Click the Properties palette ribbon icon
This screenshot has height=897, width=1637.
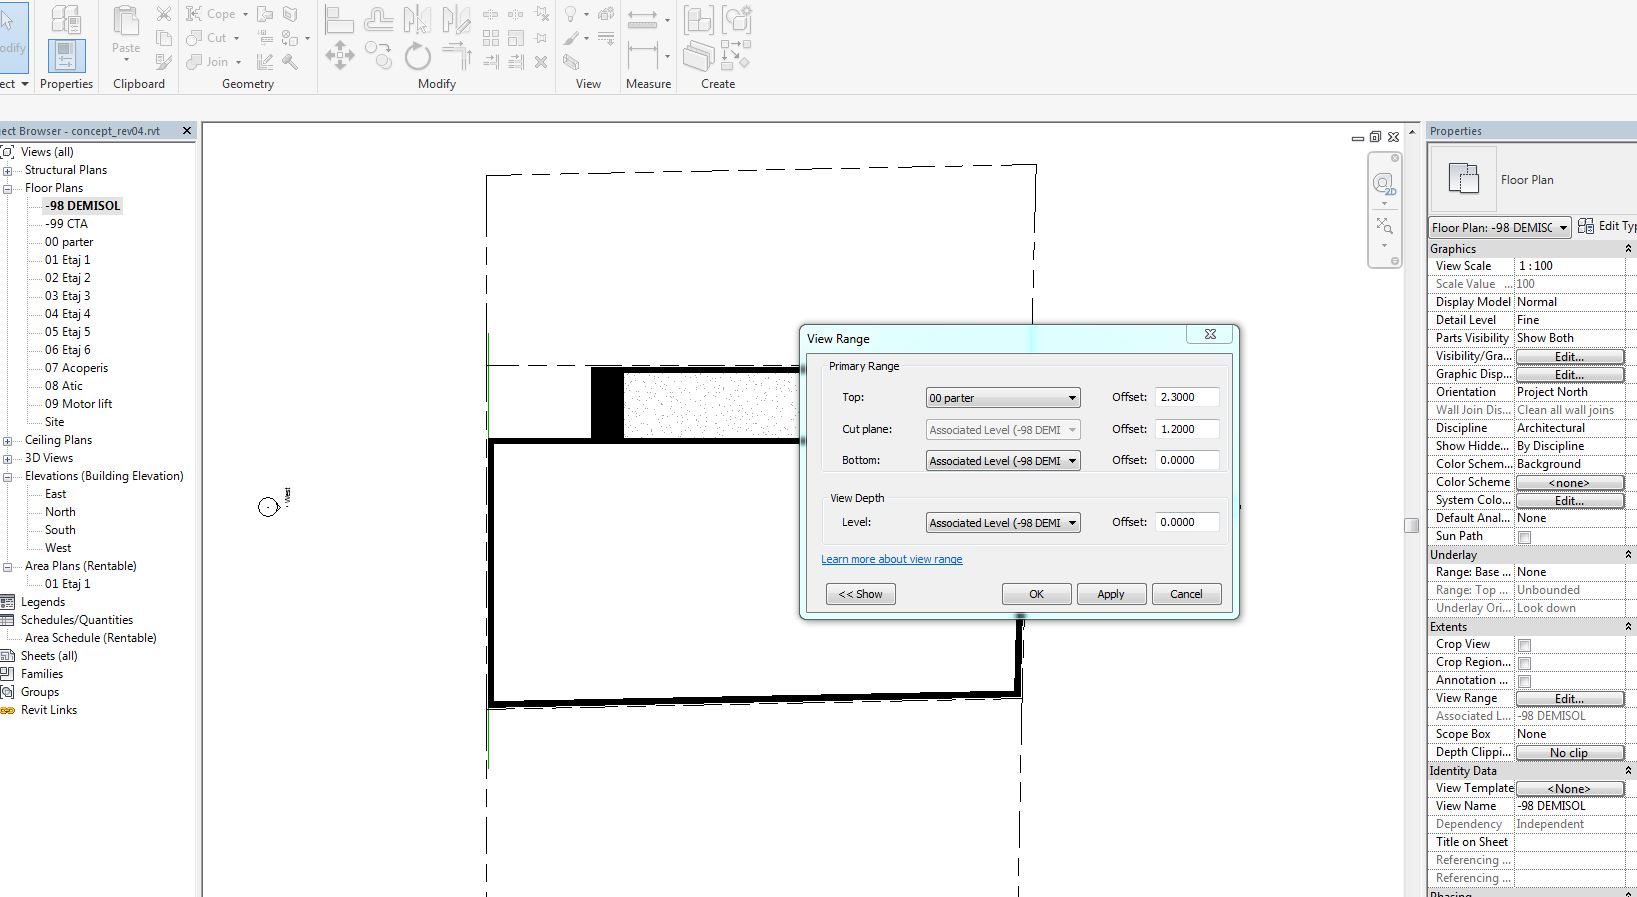point(66,55)
